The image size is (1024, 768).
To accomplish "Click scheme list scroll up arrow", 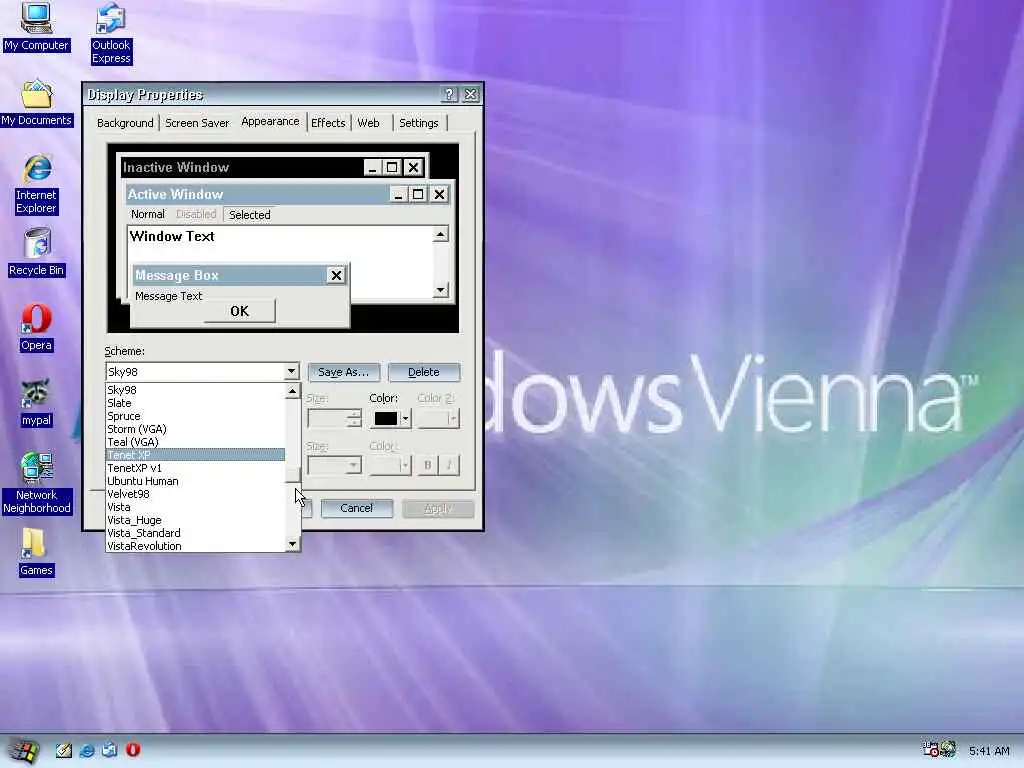I will pos(293,391).
